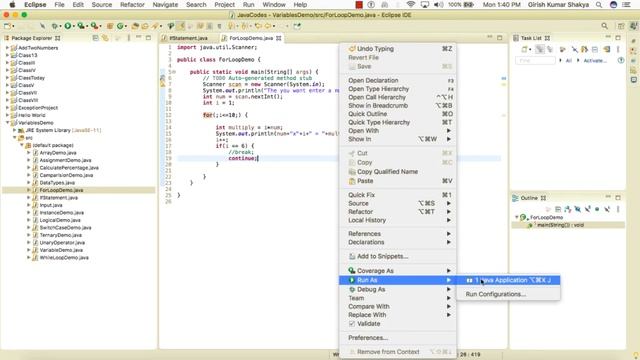Click the Java perspective icon
The height and width of the screenshot is (360, 640).
point(633,26)
